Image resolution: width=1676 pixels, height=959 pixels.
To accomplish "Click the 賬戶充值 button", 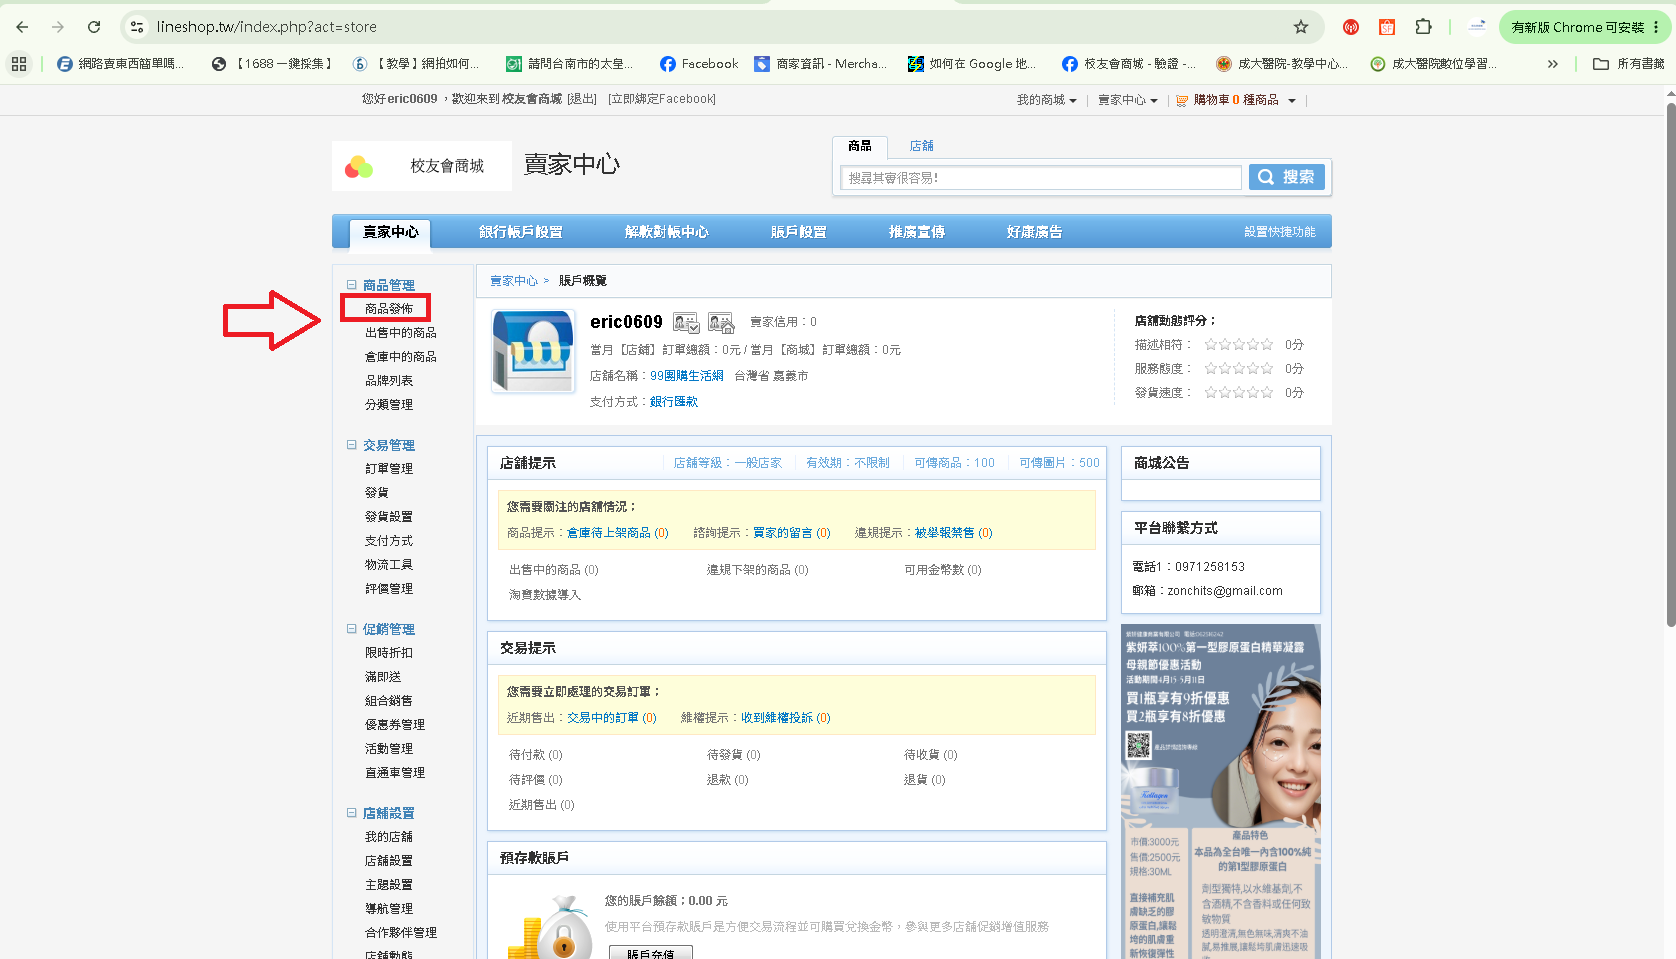I will pos(651,953).
